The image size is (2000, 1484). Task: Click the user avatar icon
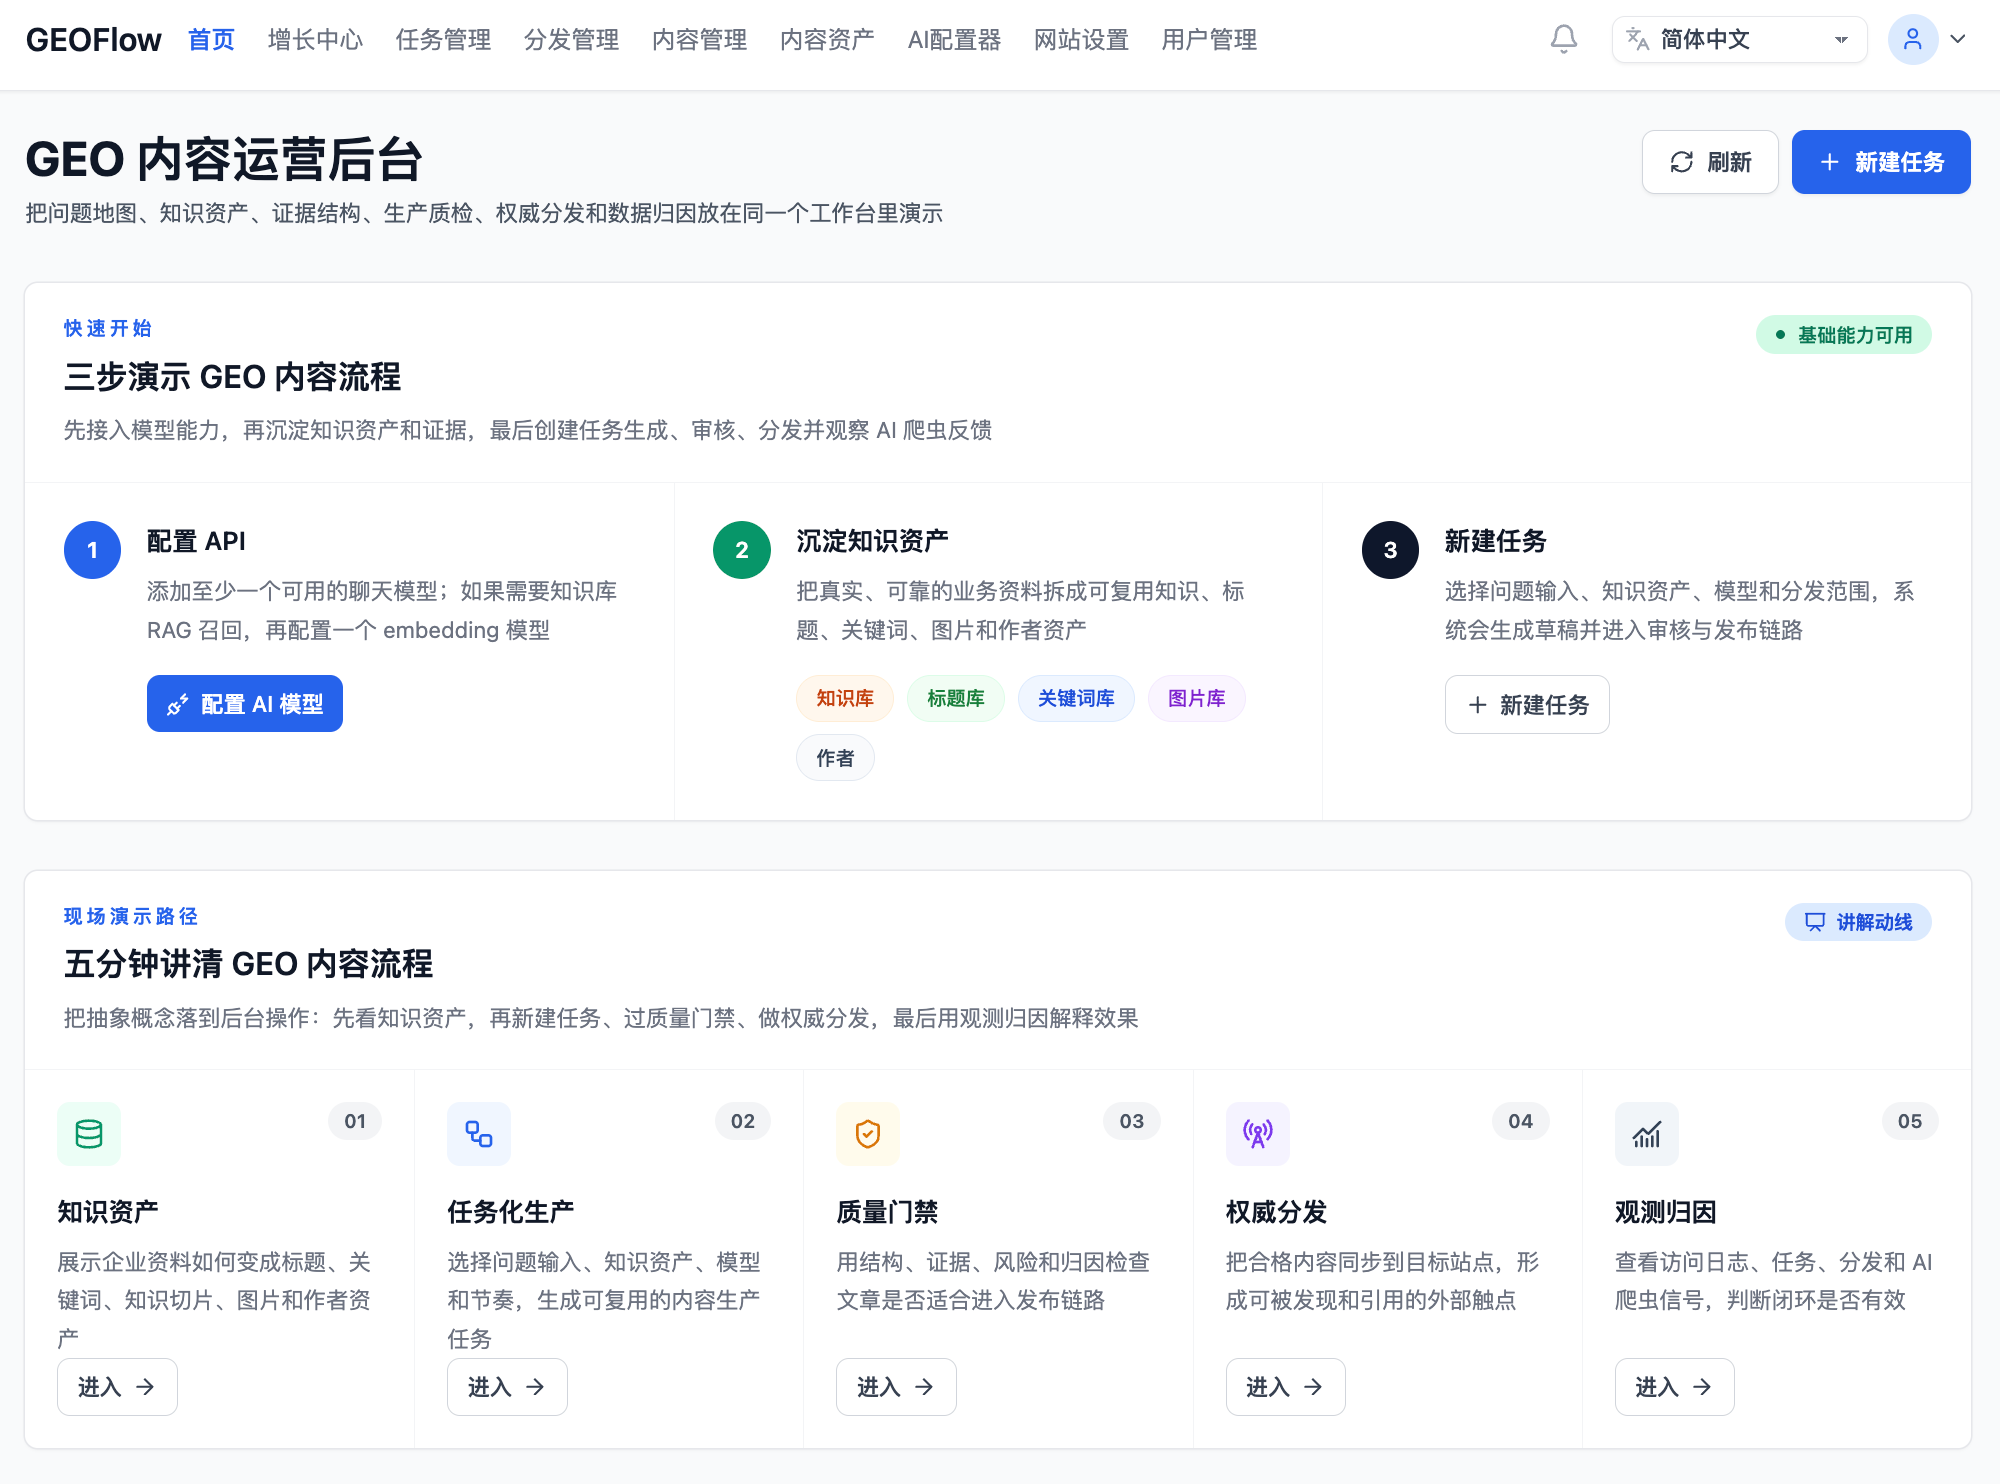click(x=1912, y=40)
